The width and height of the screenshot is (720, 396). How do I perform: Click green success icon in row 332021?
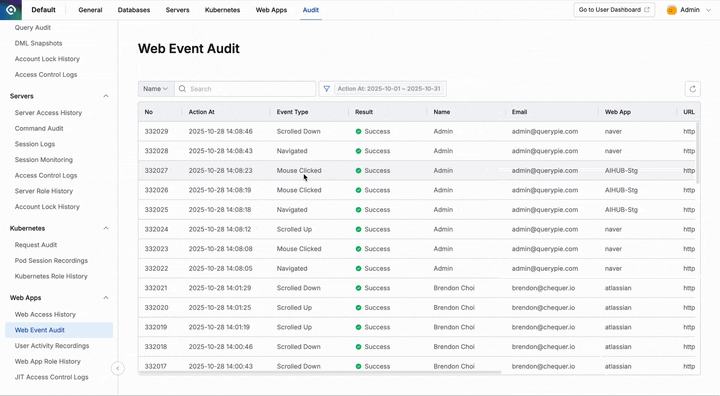click(358, 288)
